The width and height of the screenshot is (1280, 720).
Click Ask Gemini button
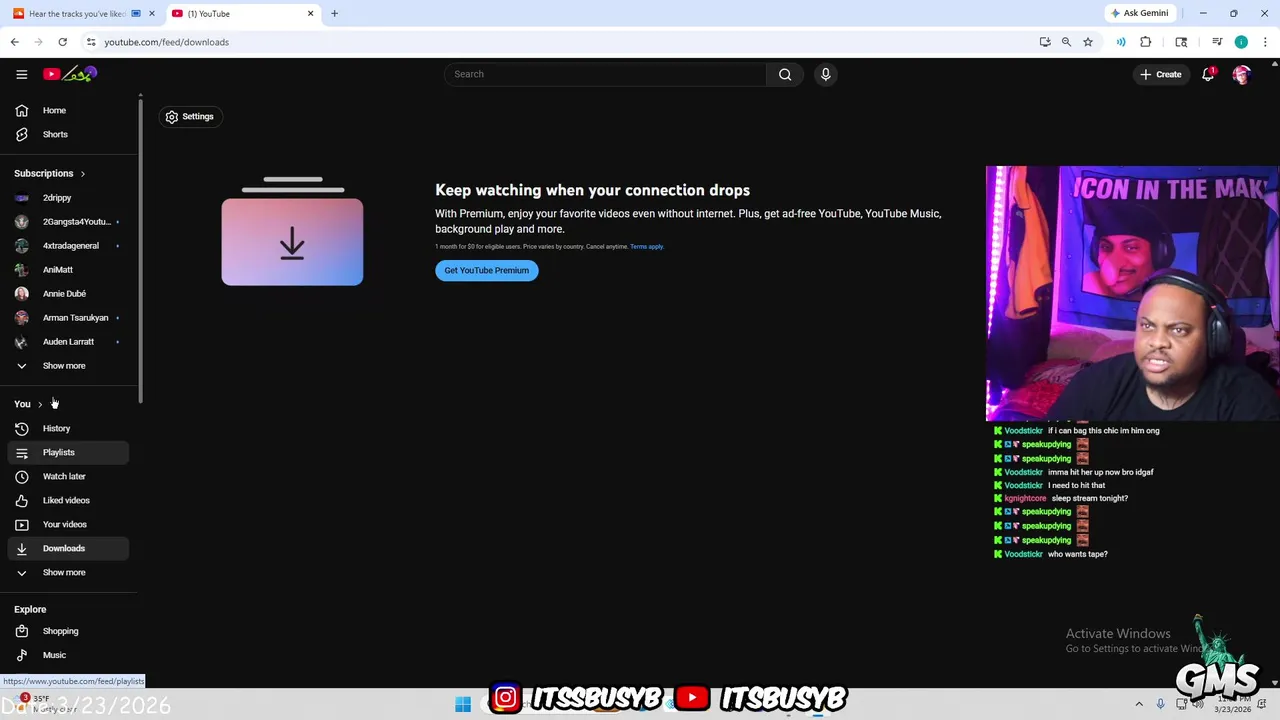[1138, 13]
